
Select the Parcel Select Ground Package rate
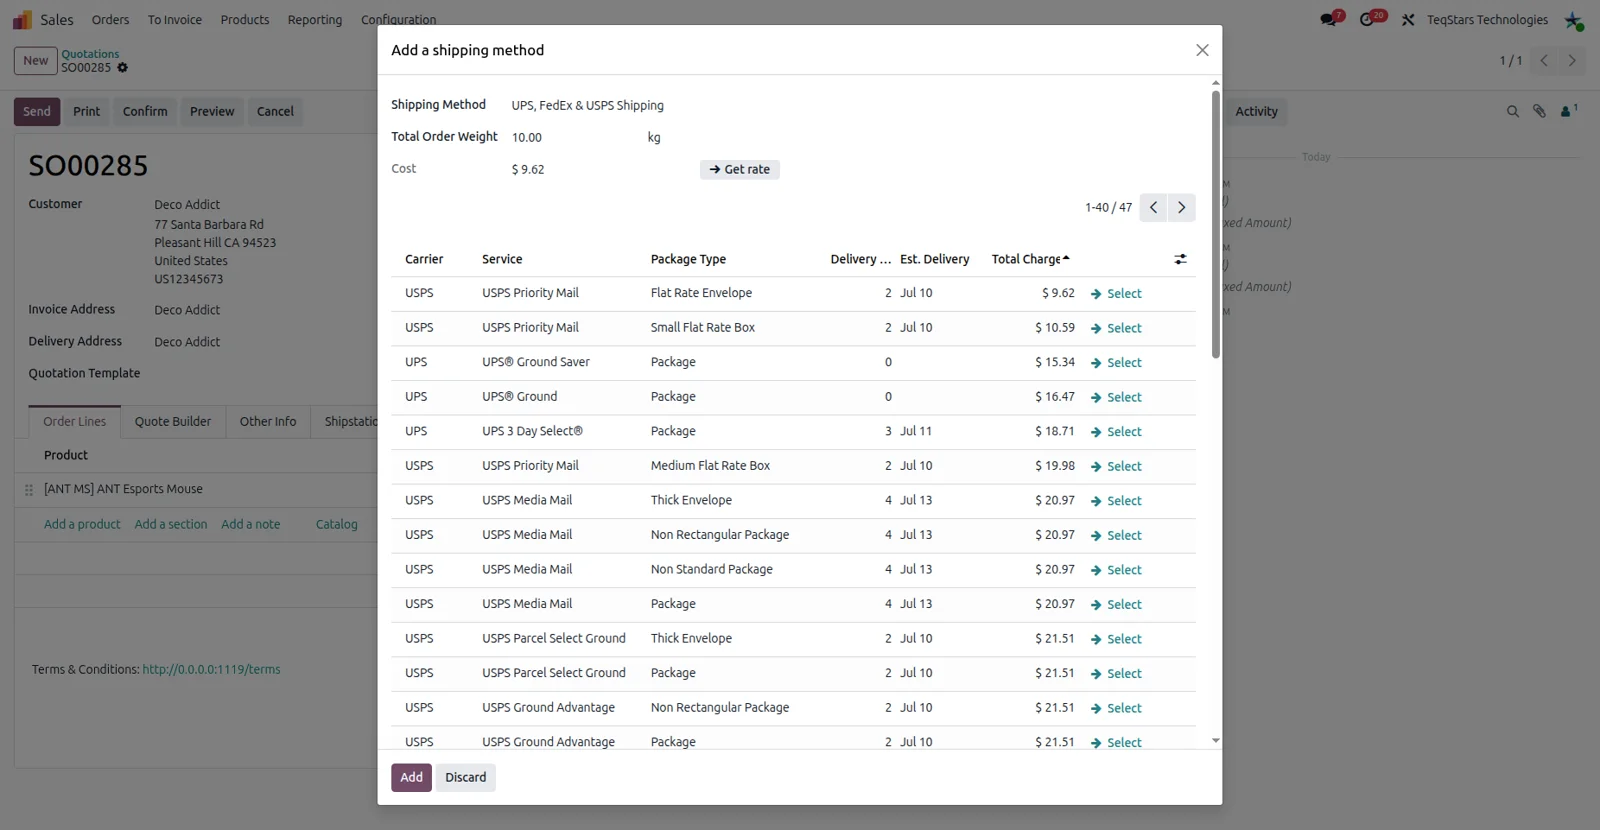click(1116, 673)
